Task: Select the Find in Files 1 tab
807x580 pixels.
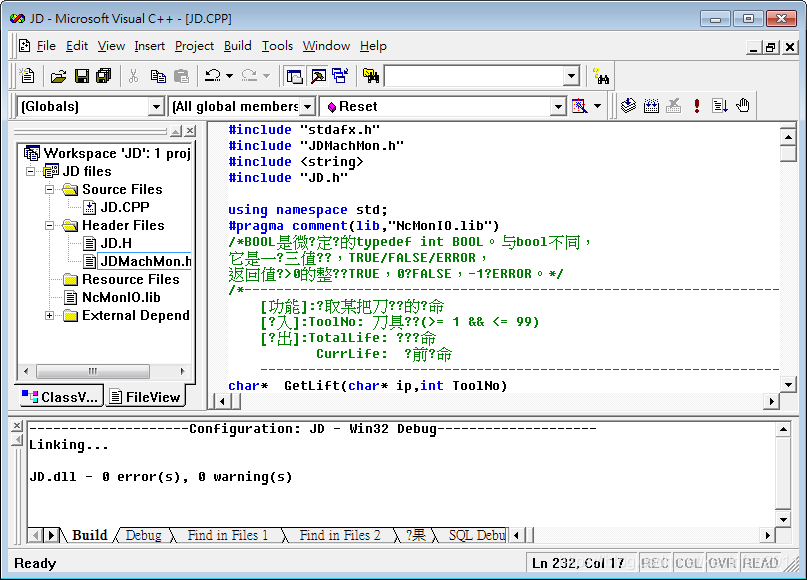Action: tap(227, 535)
